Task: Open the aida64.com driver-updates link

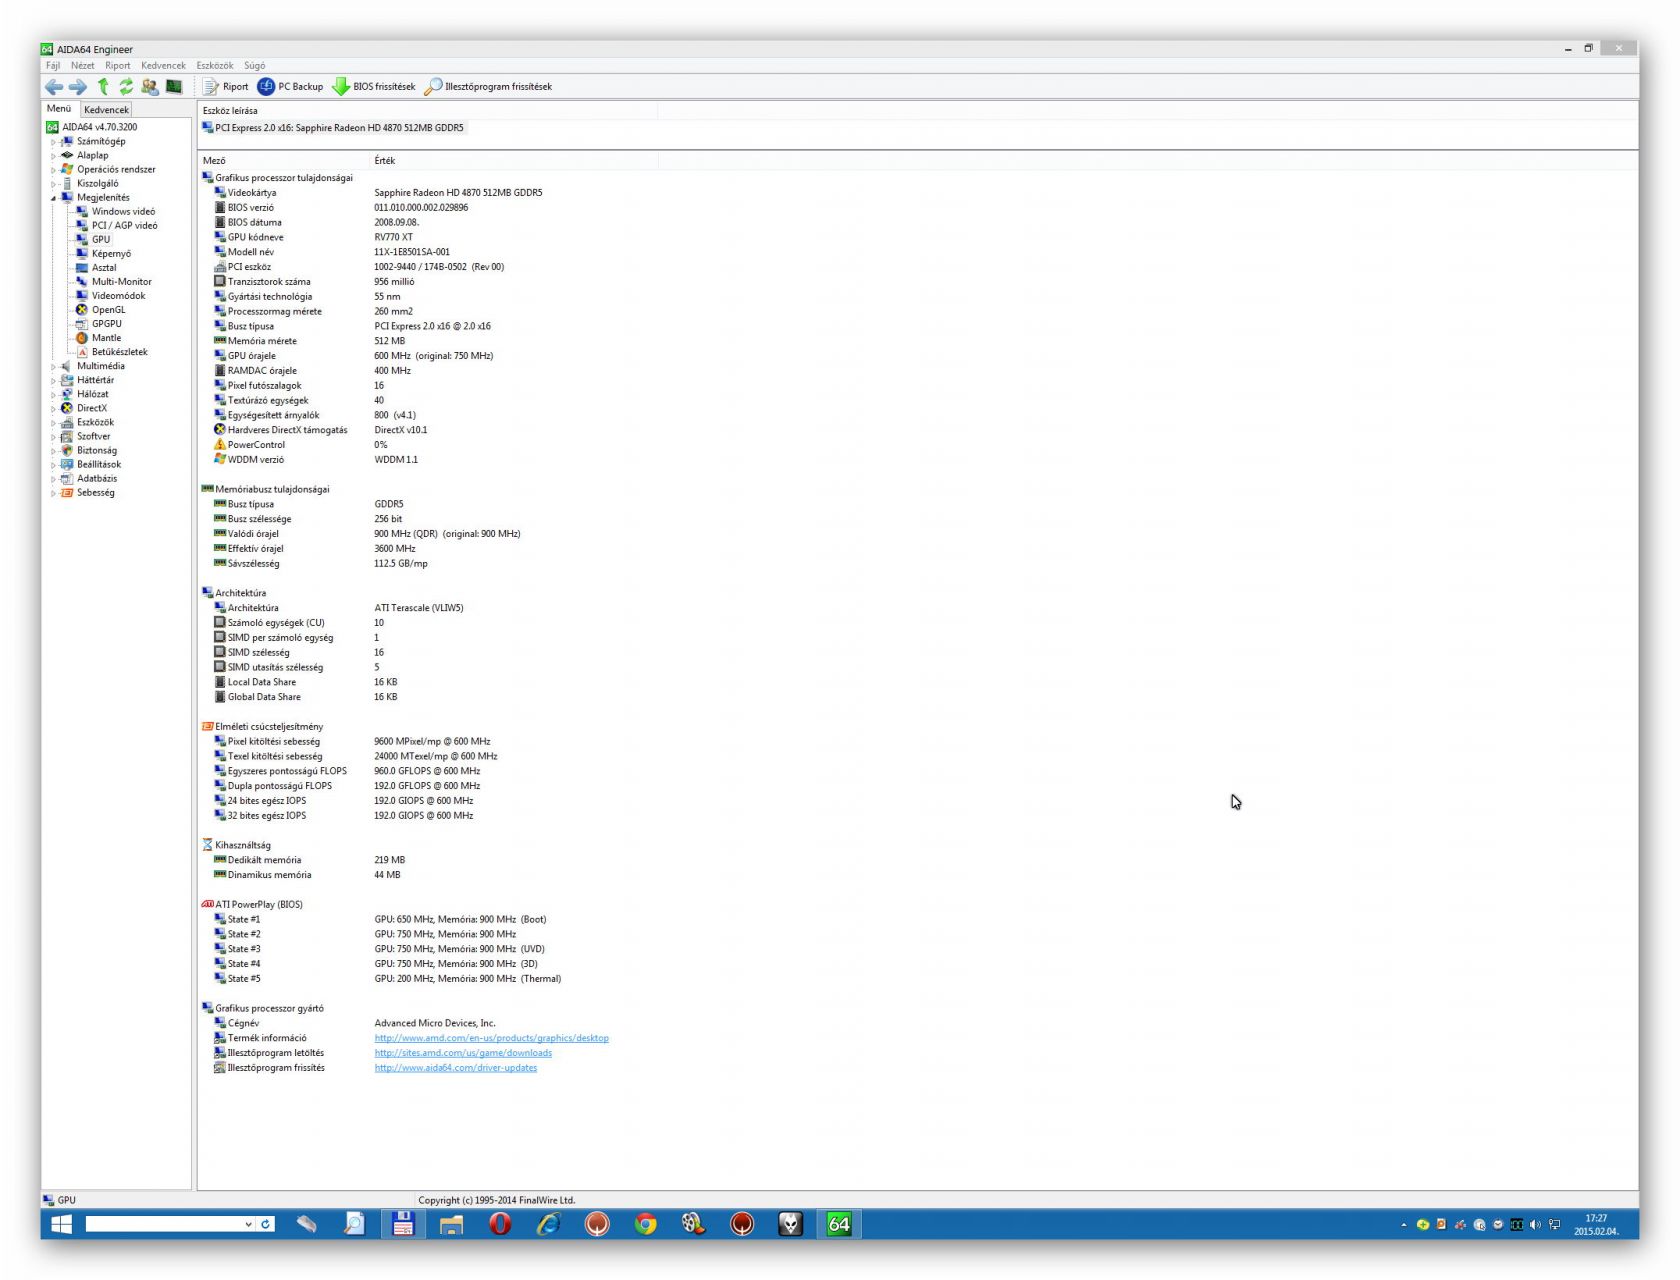Action: (x=456, y=1068)
